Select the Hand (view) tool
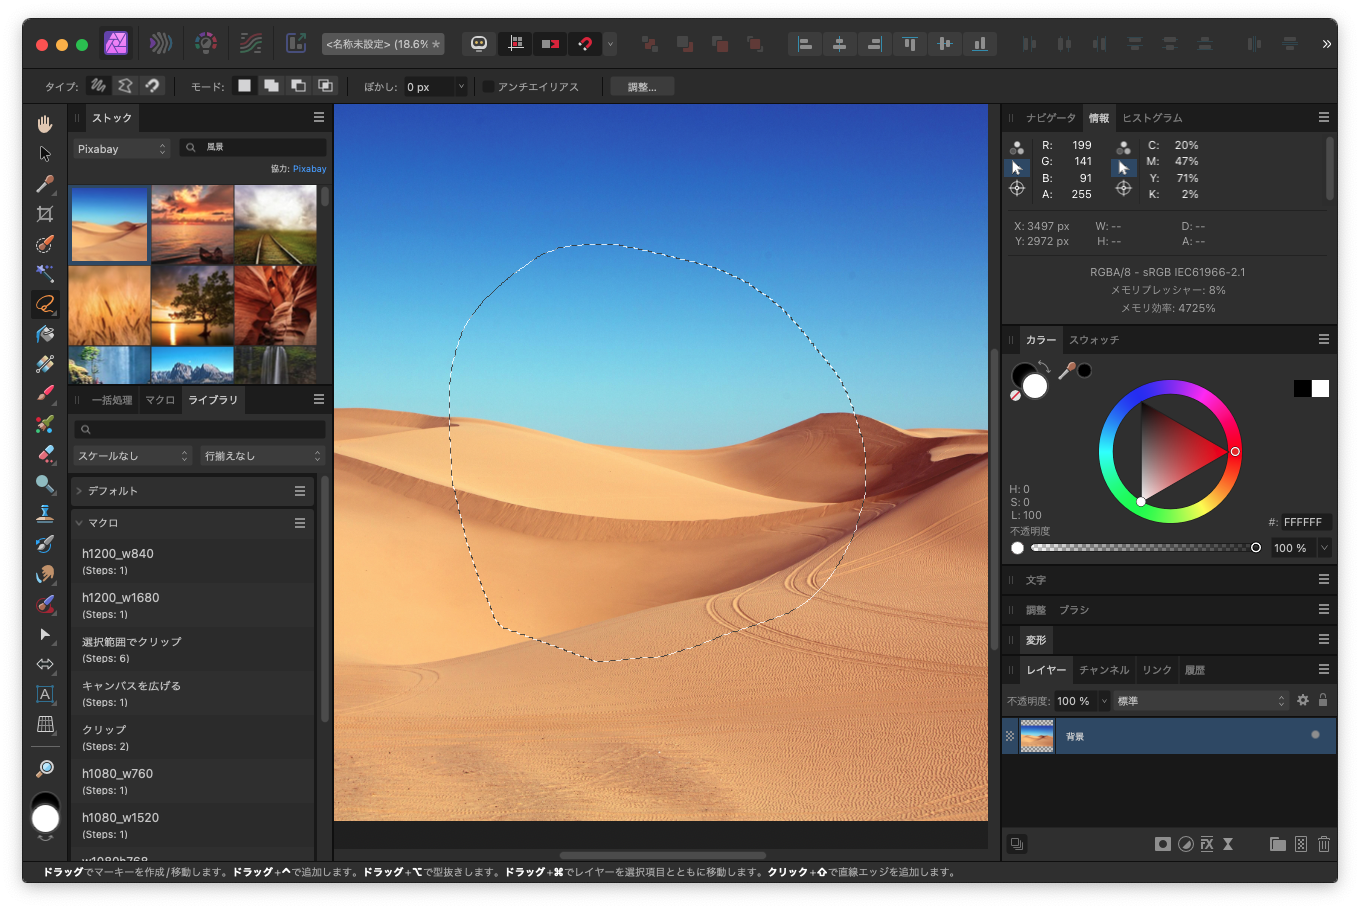The image size is (1360, 909). (45, 124)
